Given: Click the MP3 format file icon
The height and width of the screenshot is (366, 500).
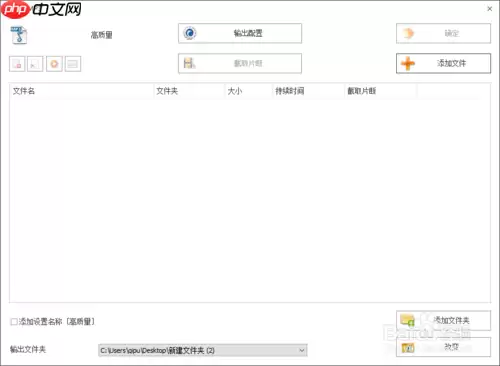Looking at the screenshot, I should [19, 35].
